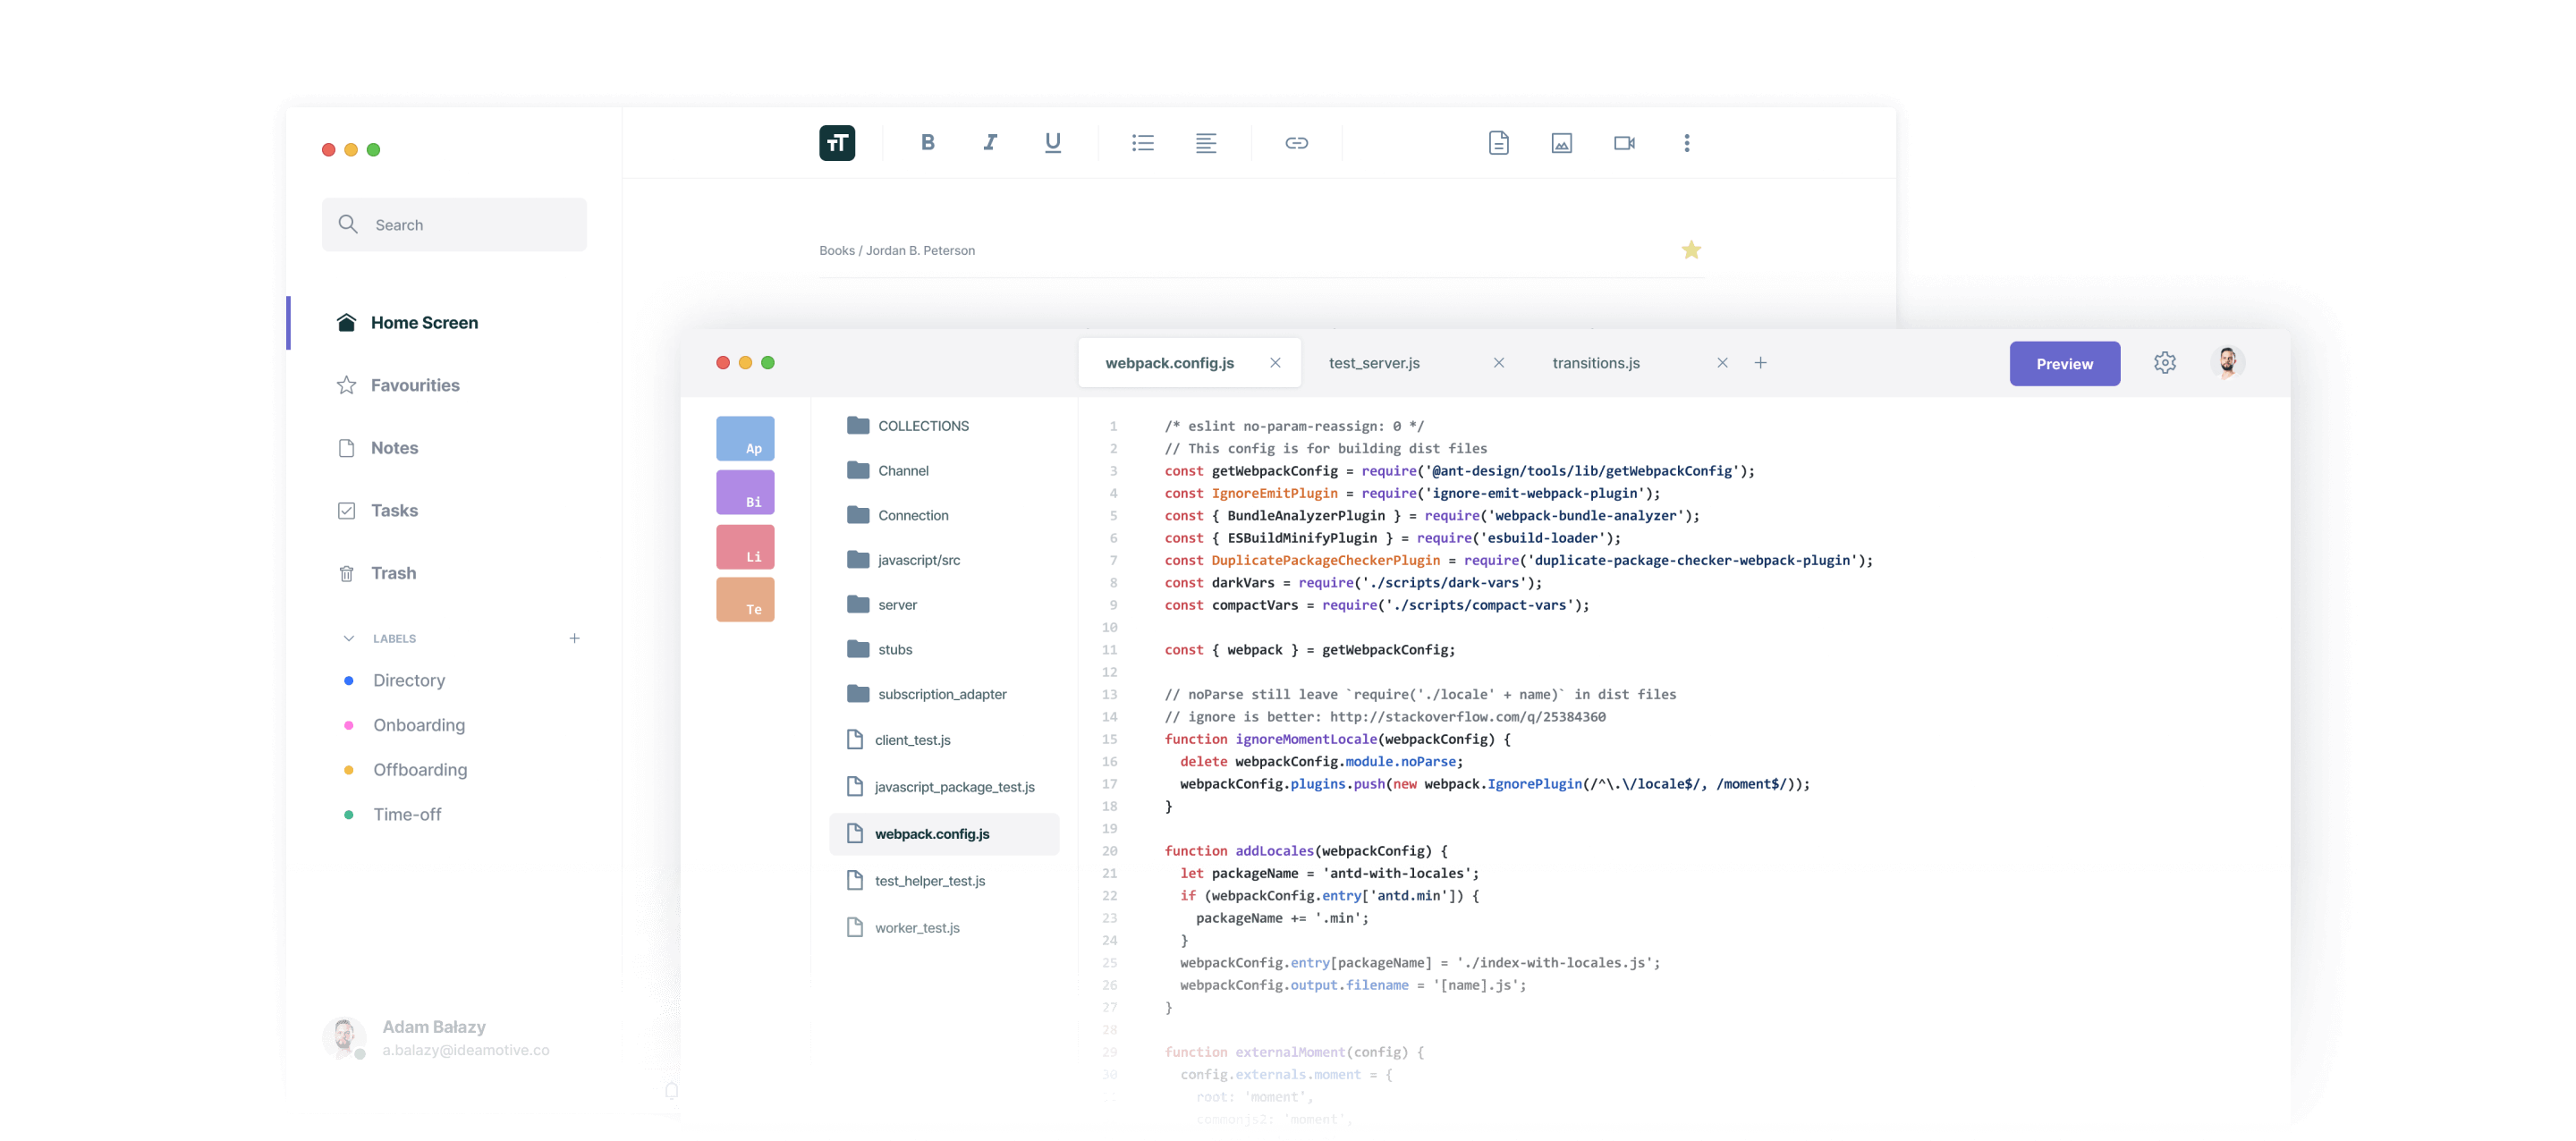
Task: Collapse the LABELS section chevron
Action: (x=348, y=638)
